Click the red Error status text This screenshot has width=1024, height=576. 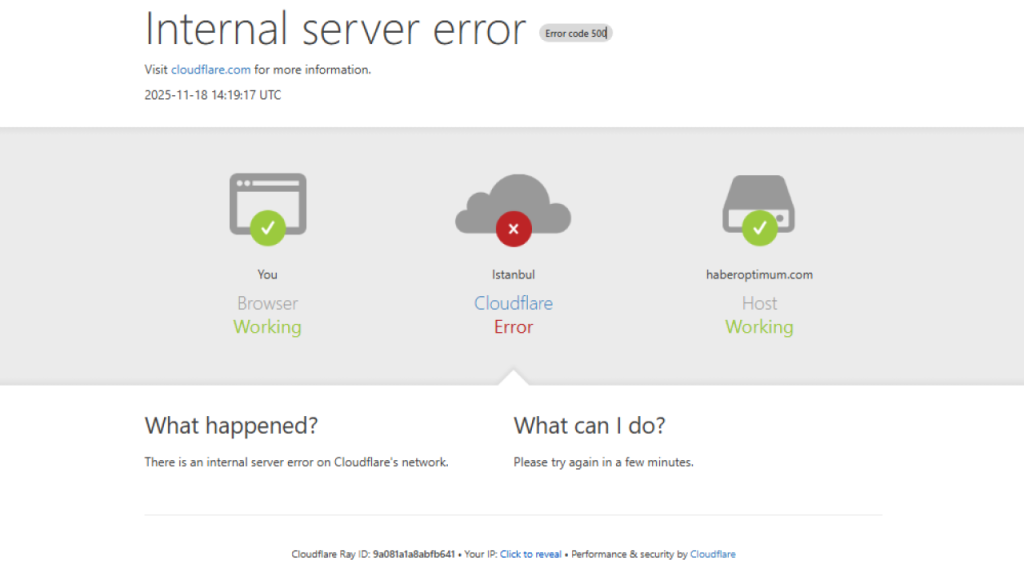(x=513, y=327)
